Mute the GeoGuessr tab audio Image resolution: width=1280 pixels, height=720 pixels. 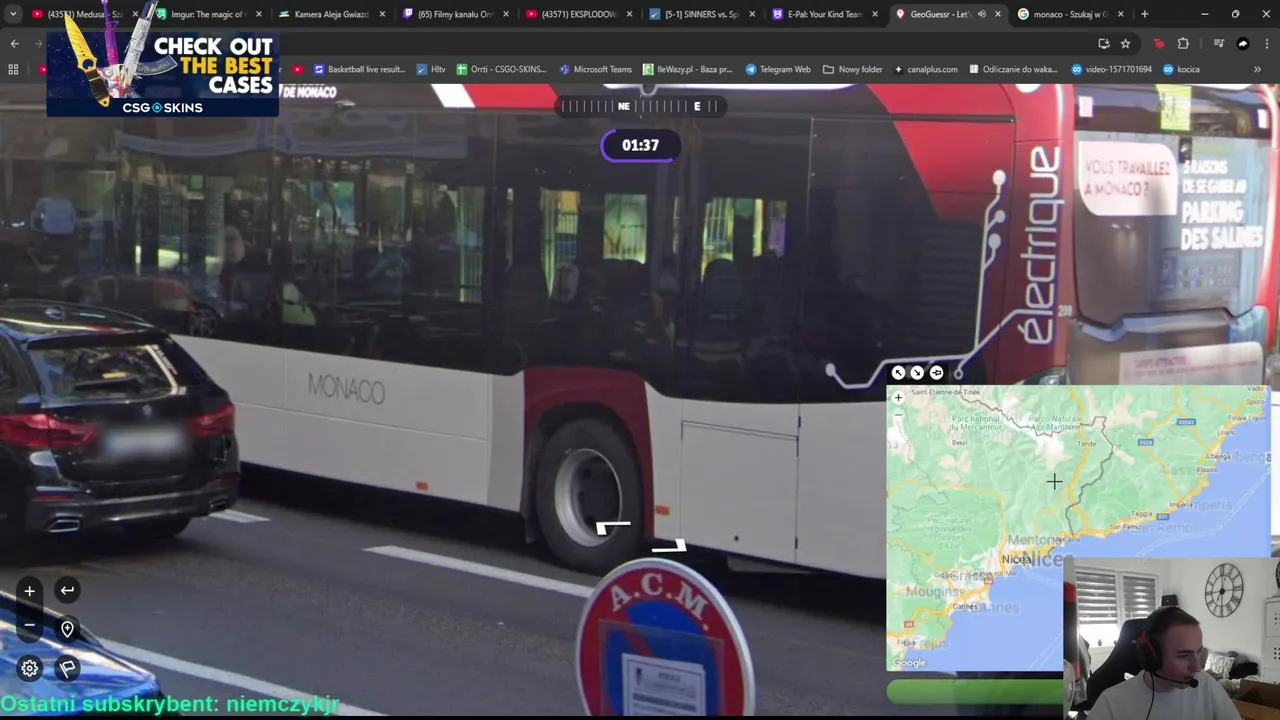[x=981, y=14]
